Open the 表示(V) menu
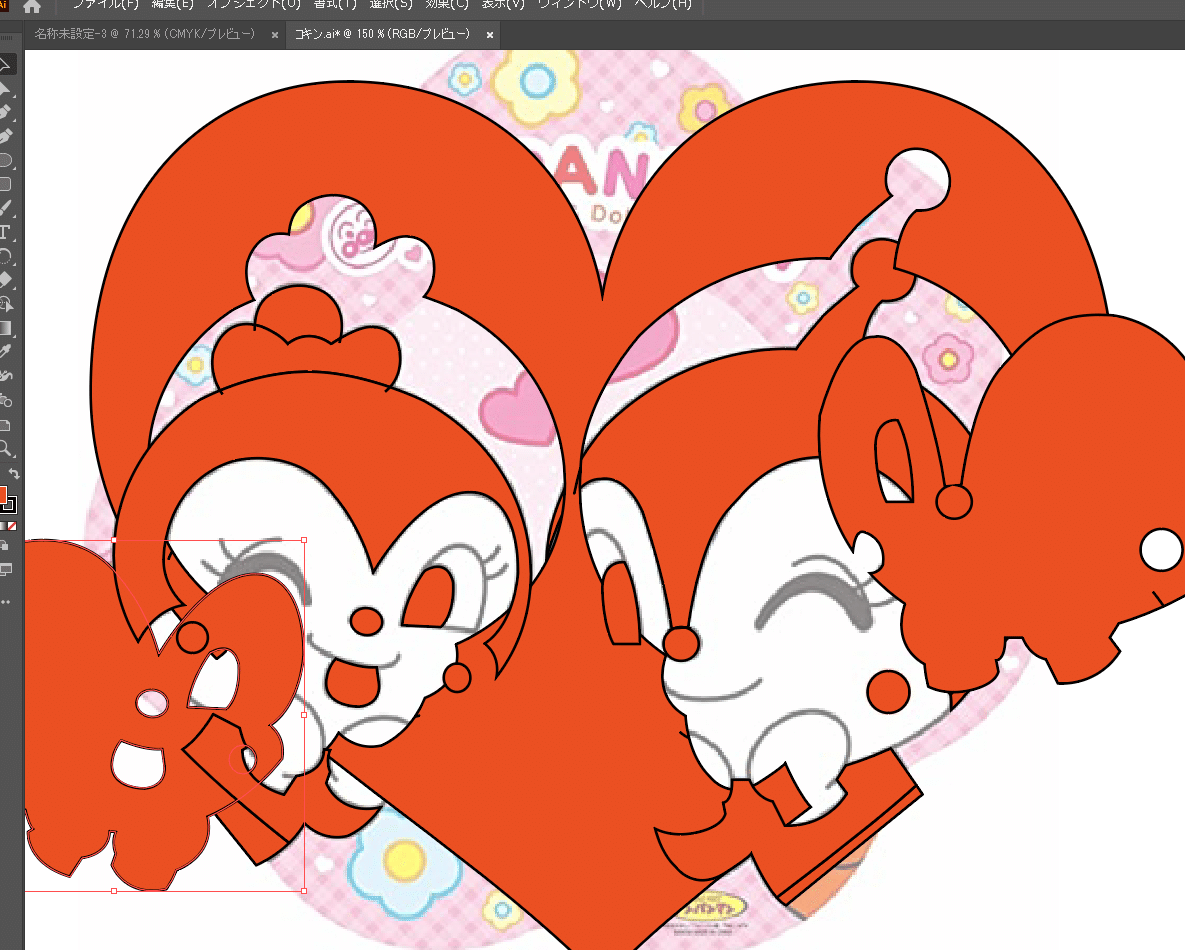 coord(503,5)
